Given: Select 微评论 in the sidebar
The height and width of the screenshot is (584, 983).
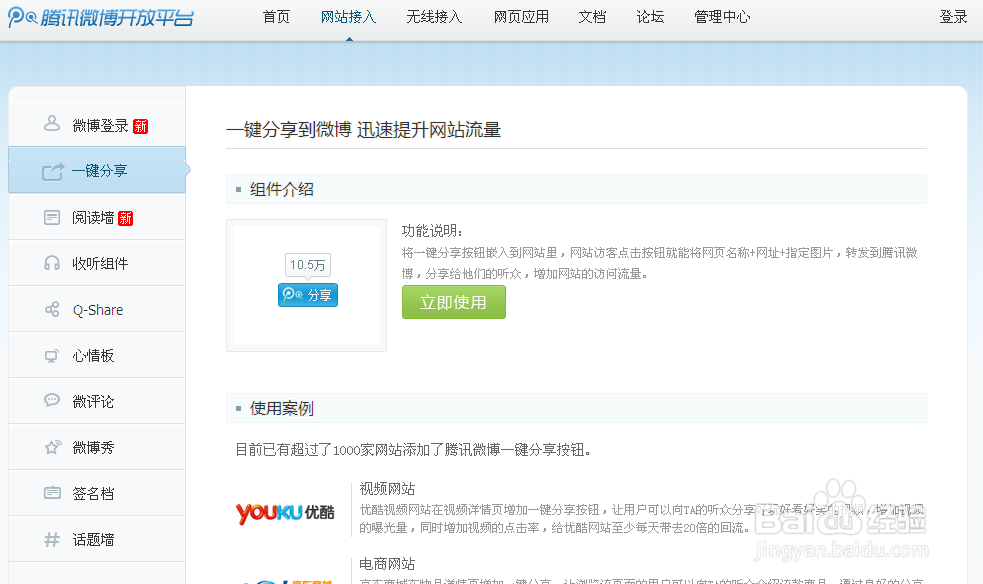Looking at the screenshot, I should 97,400.
